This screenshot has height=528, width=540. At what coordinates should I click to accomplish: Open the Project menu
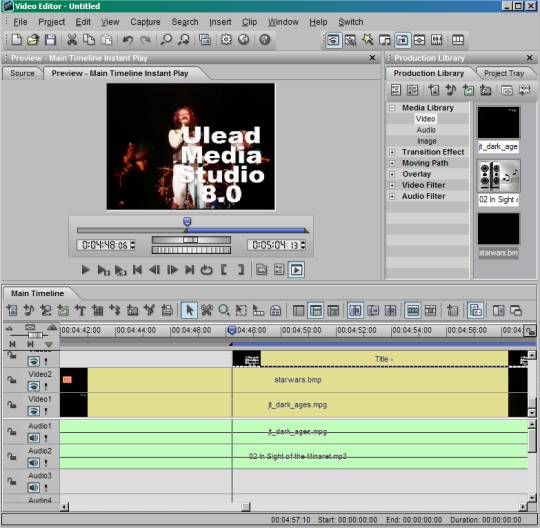click(x=52, y=22)
